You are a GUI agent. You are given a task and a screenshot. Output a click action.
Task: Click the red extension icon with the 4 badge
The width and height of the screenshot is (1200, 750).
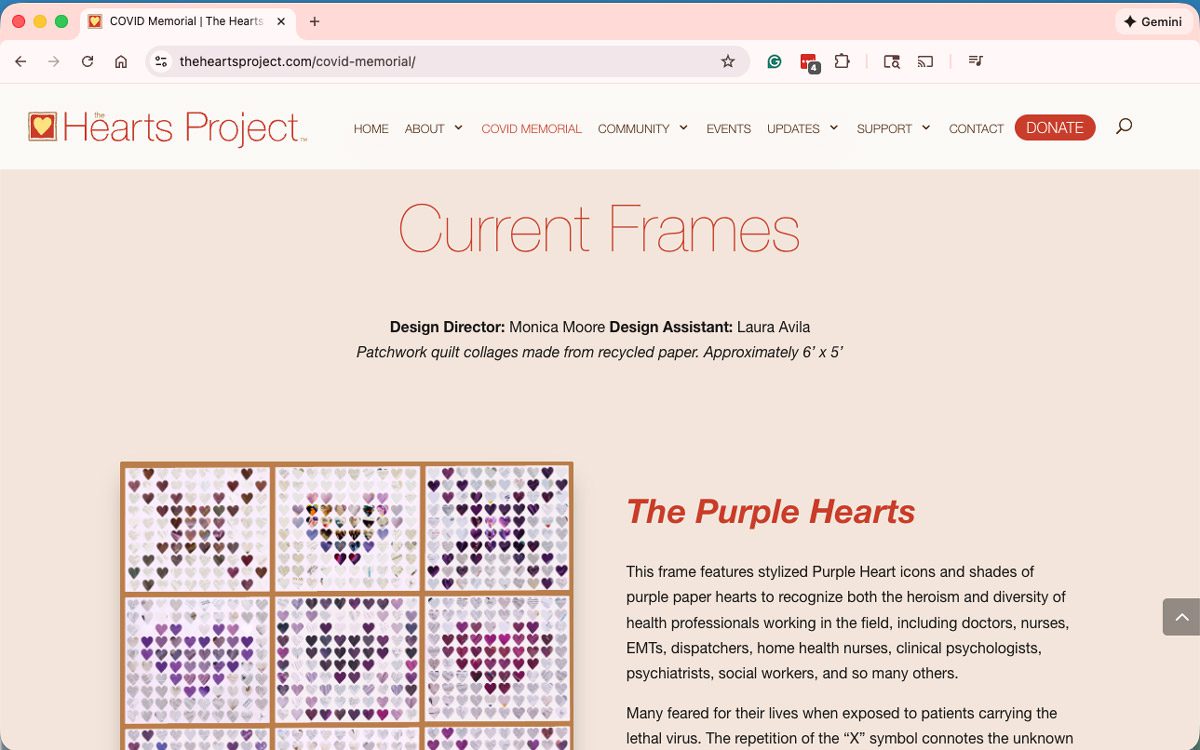[x=809, y=62]
